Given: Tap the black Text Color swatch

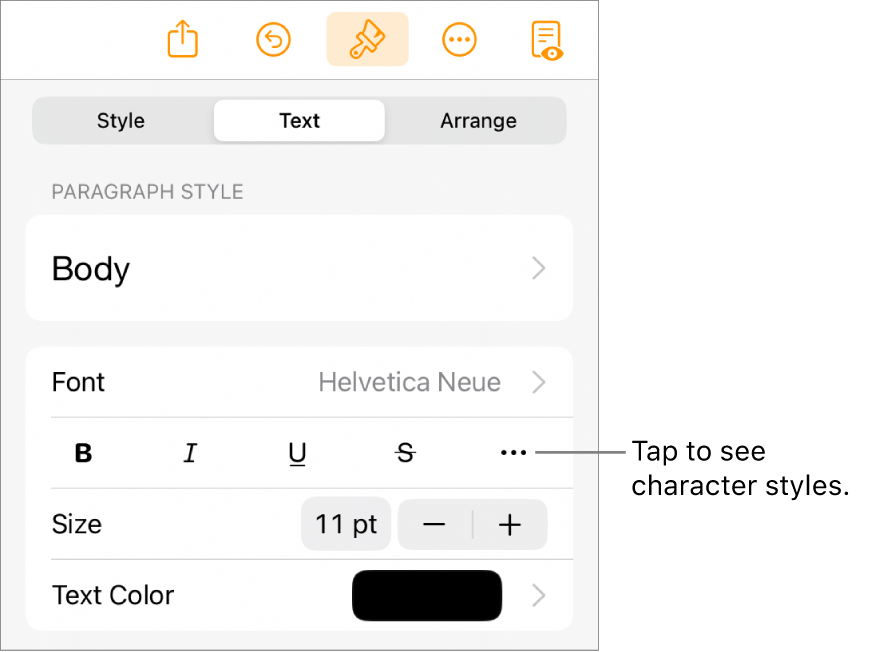Looking at the screenshot, I should (x=427, y=595).
